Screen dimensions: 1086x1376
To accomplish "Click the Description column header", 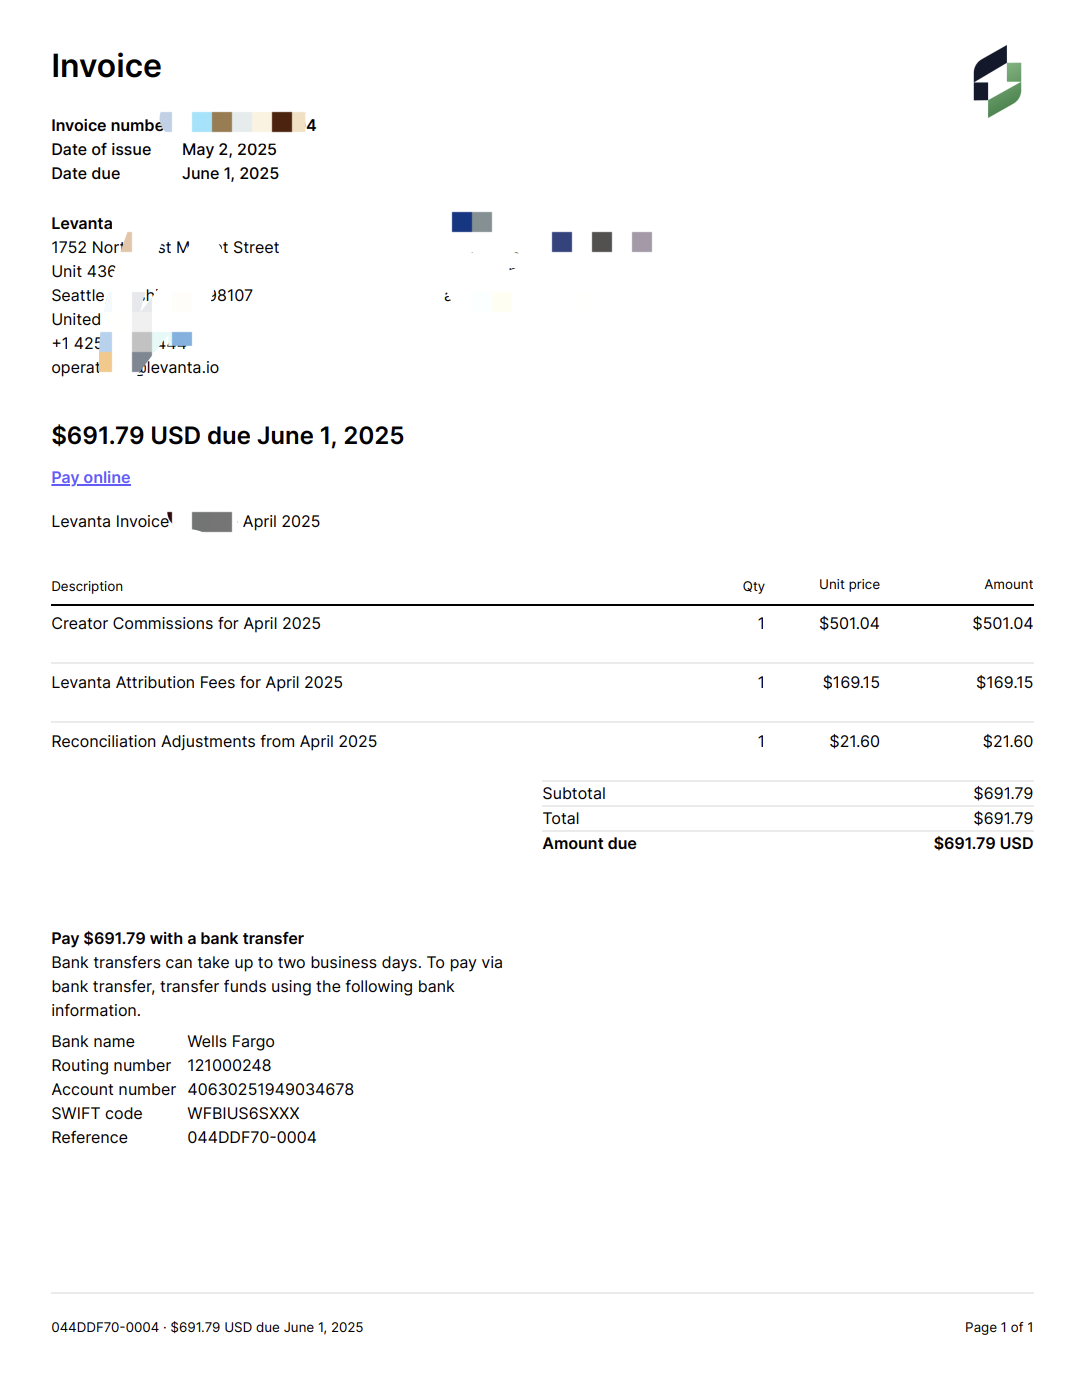I will (x=87, y=587).
